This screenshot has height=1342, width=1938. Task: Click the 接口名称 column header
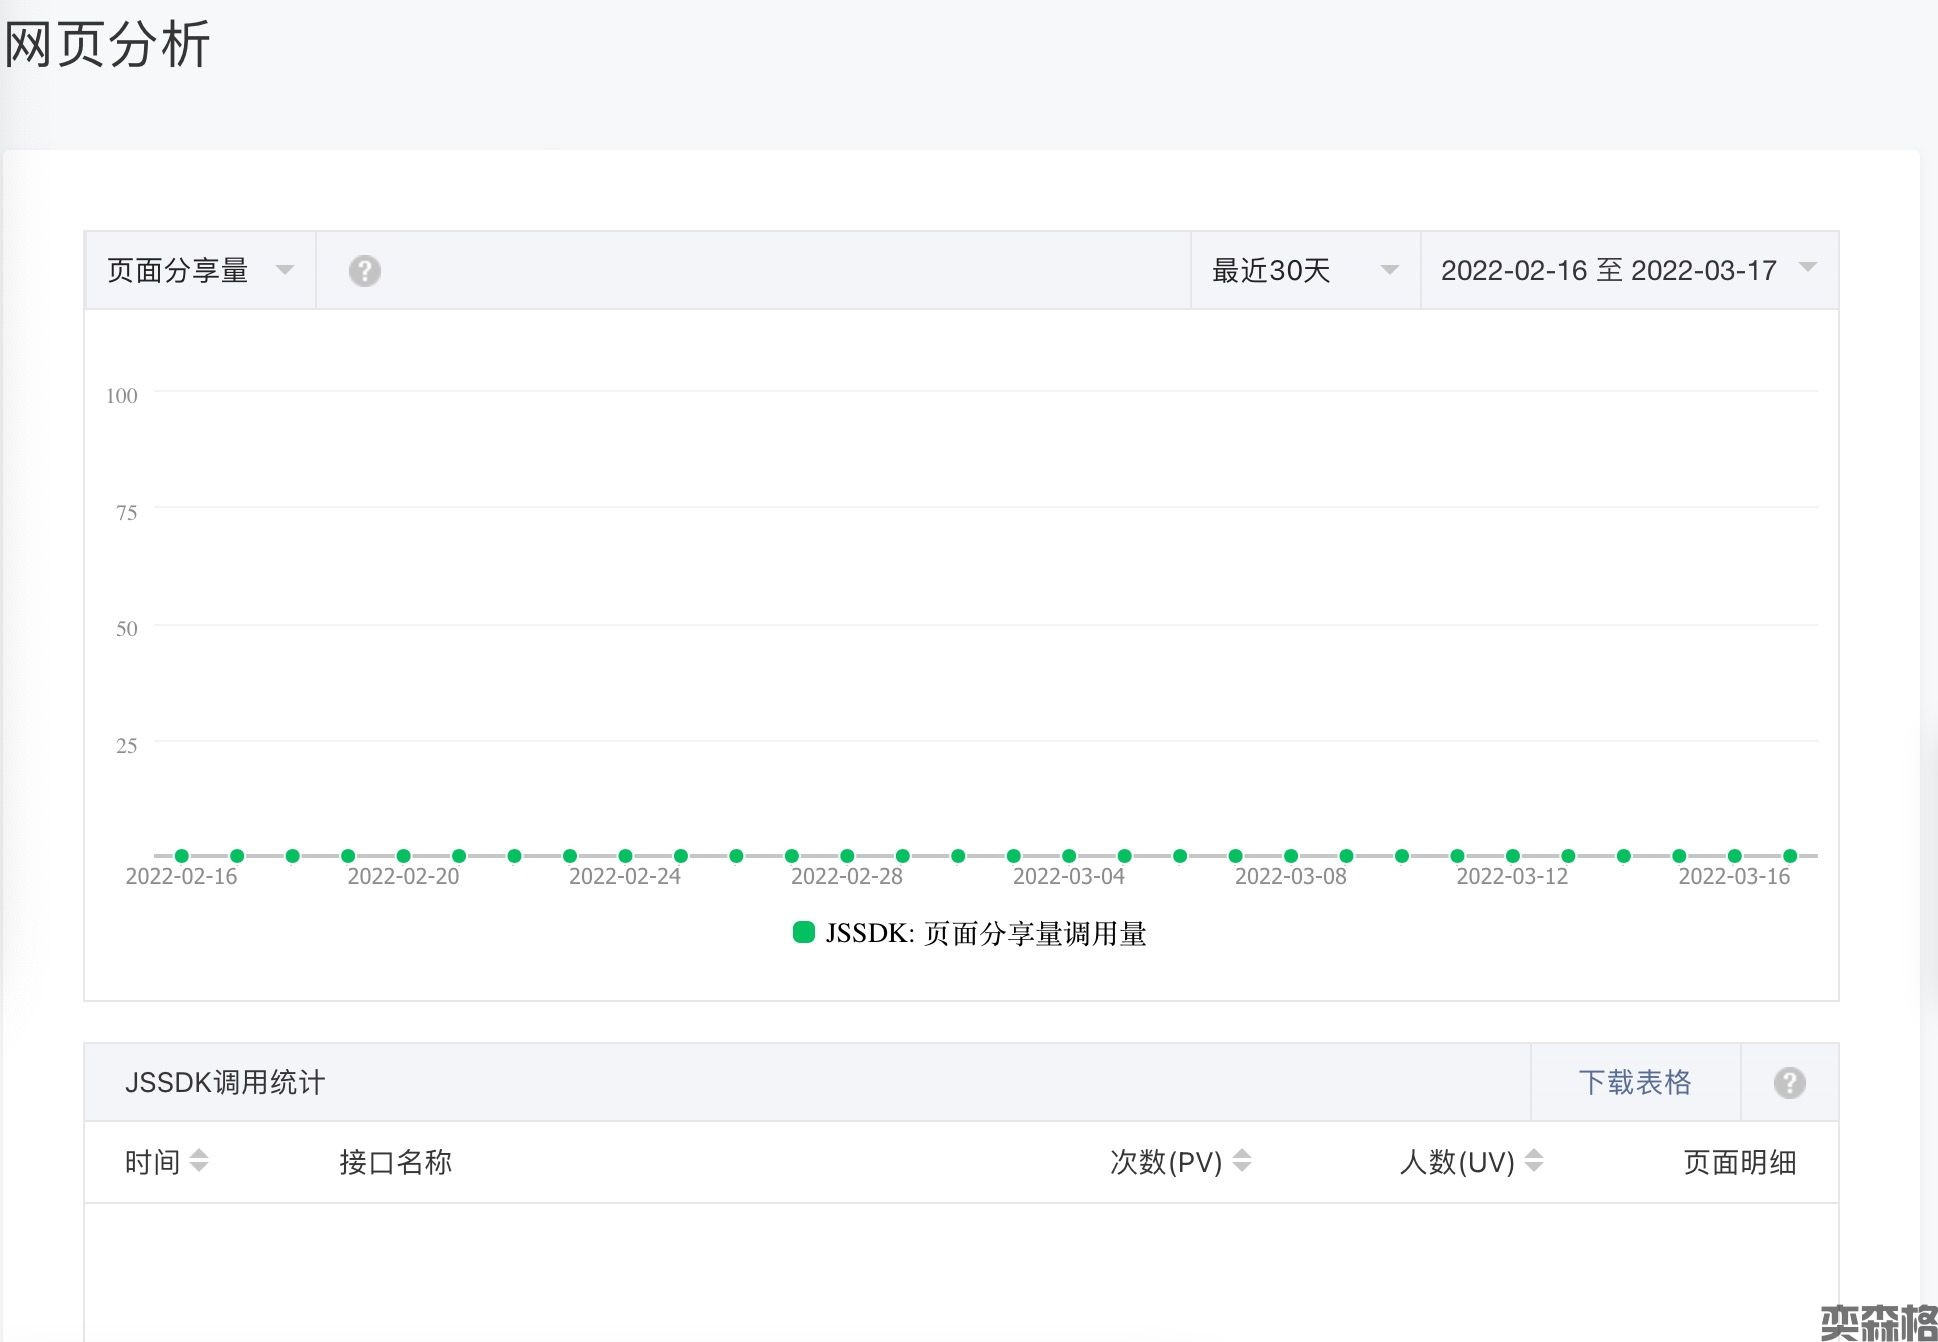coord(395,1162)
